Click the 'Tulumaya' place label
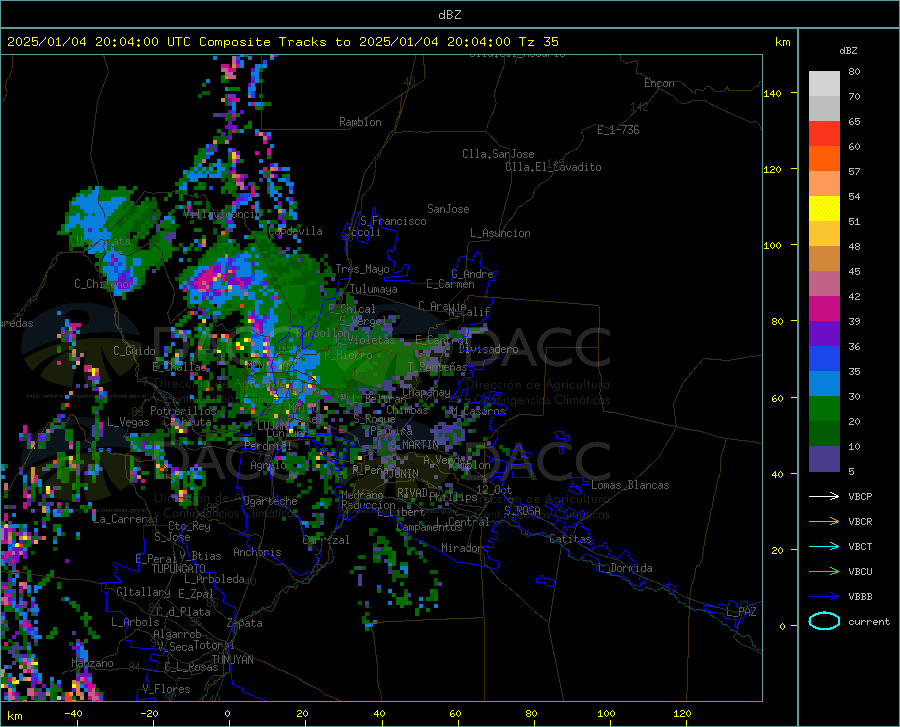Image resolution: width=900 pixels, height=727 pixels. (373, 289)
